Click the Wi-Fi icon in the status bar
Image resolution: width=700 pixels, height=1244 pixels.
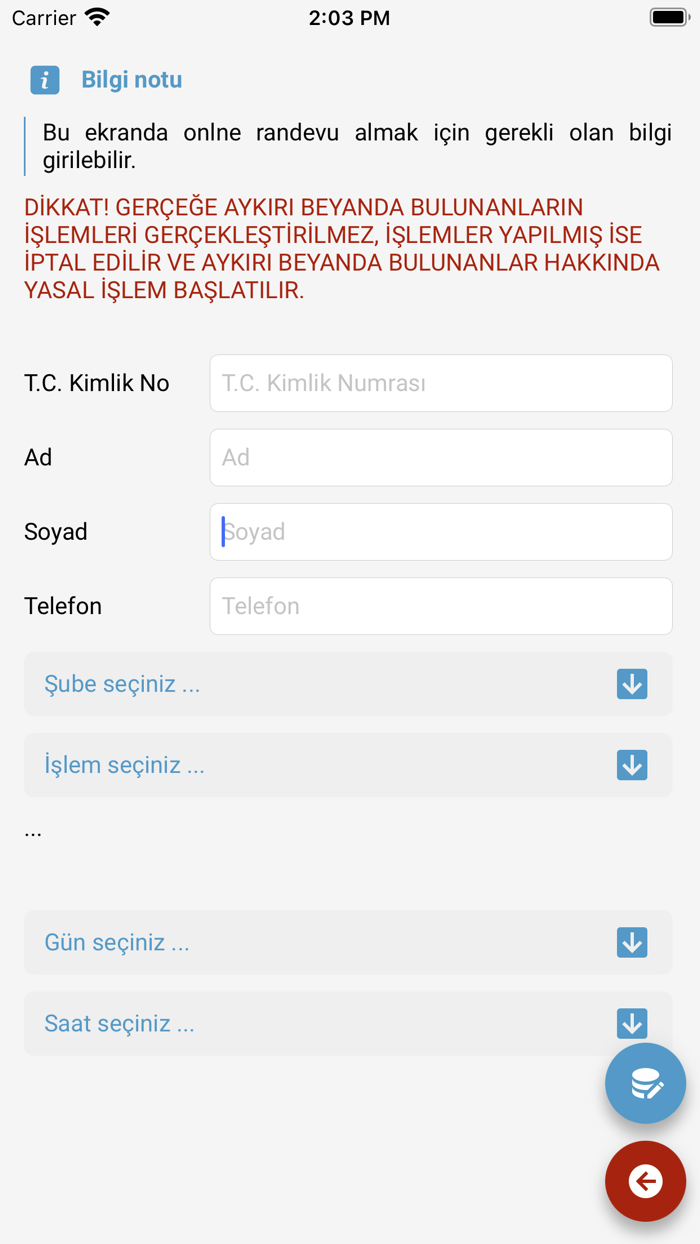coord(95,16)
